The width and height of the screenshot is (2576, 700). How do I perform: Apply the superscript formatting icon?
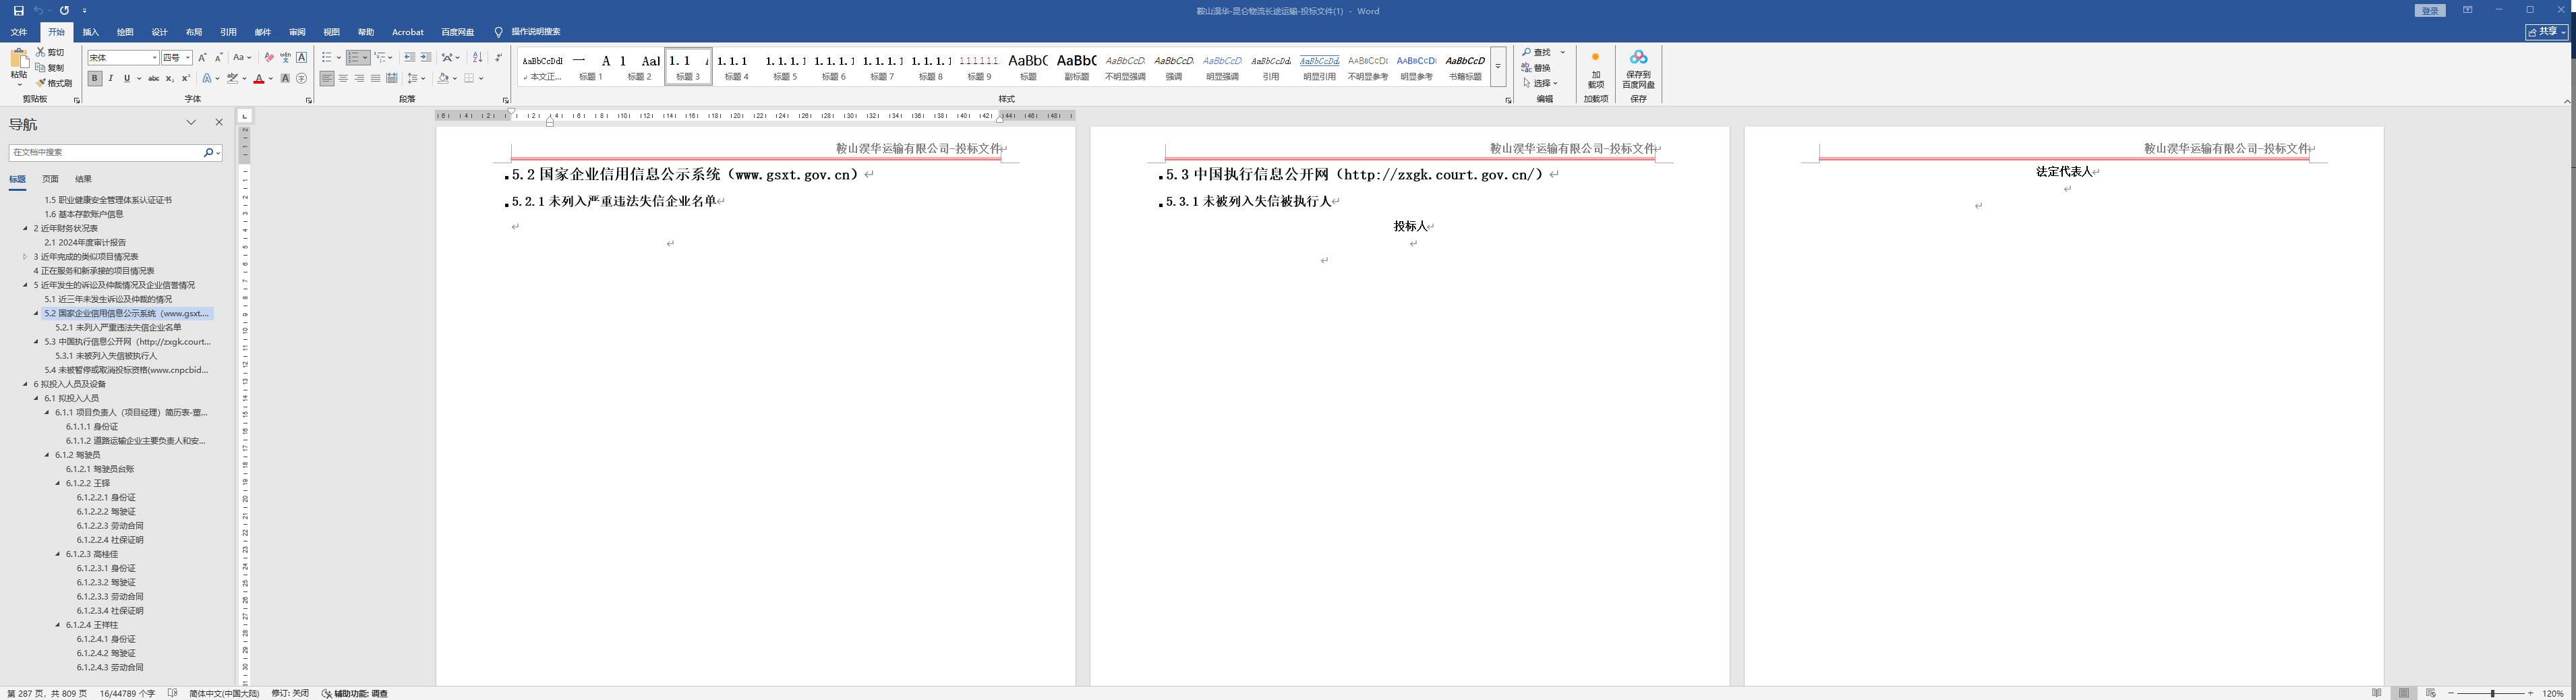186,79
